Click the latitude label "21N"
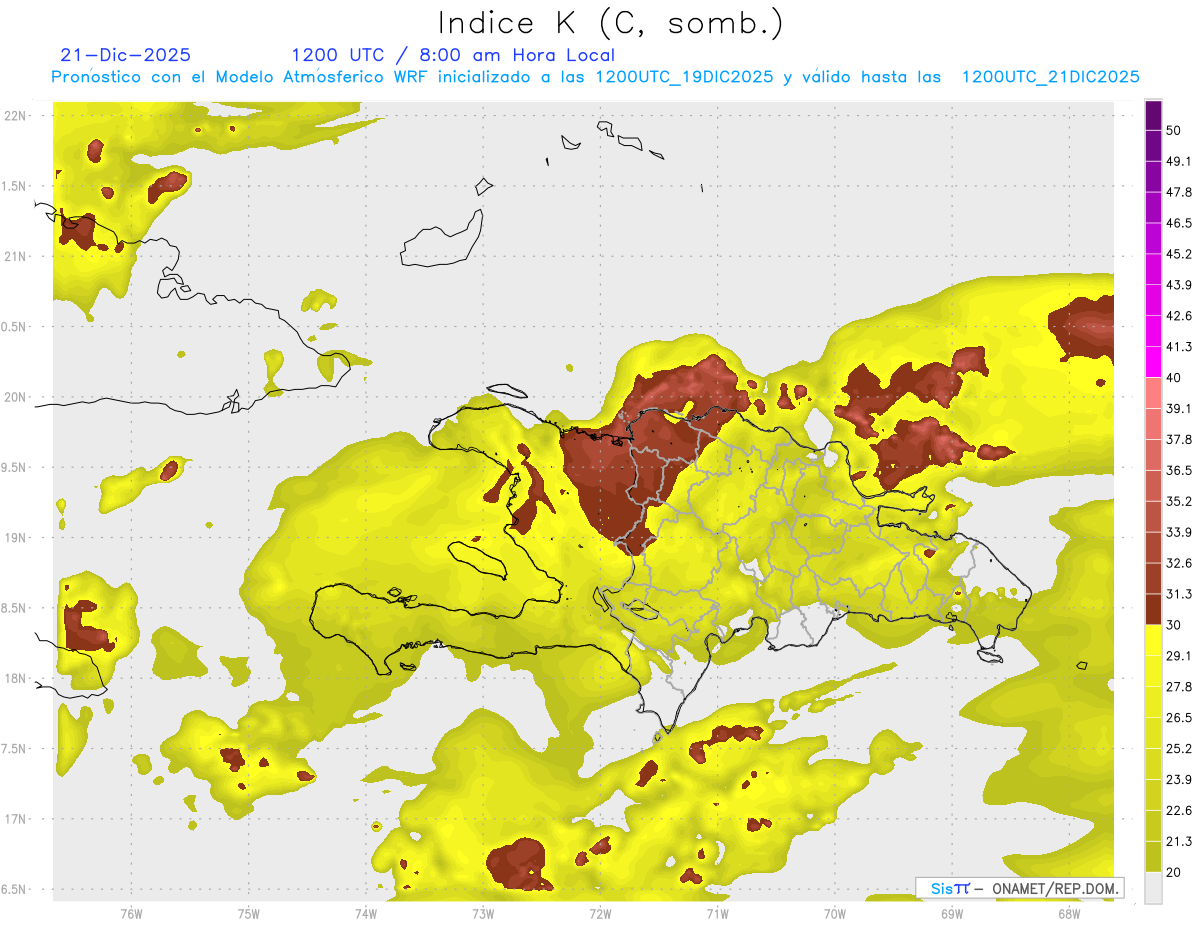This screenshot has width=1200, height=927. click(x=15, y=257)
